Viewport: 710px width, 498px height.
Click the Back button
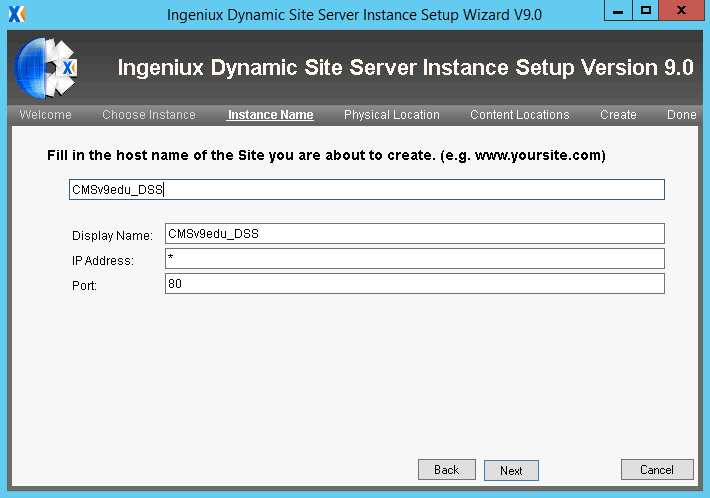pyautogui.click(x=446, y=469)
